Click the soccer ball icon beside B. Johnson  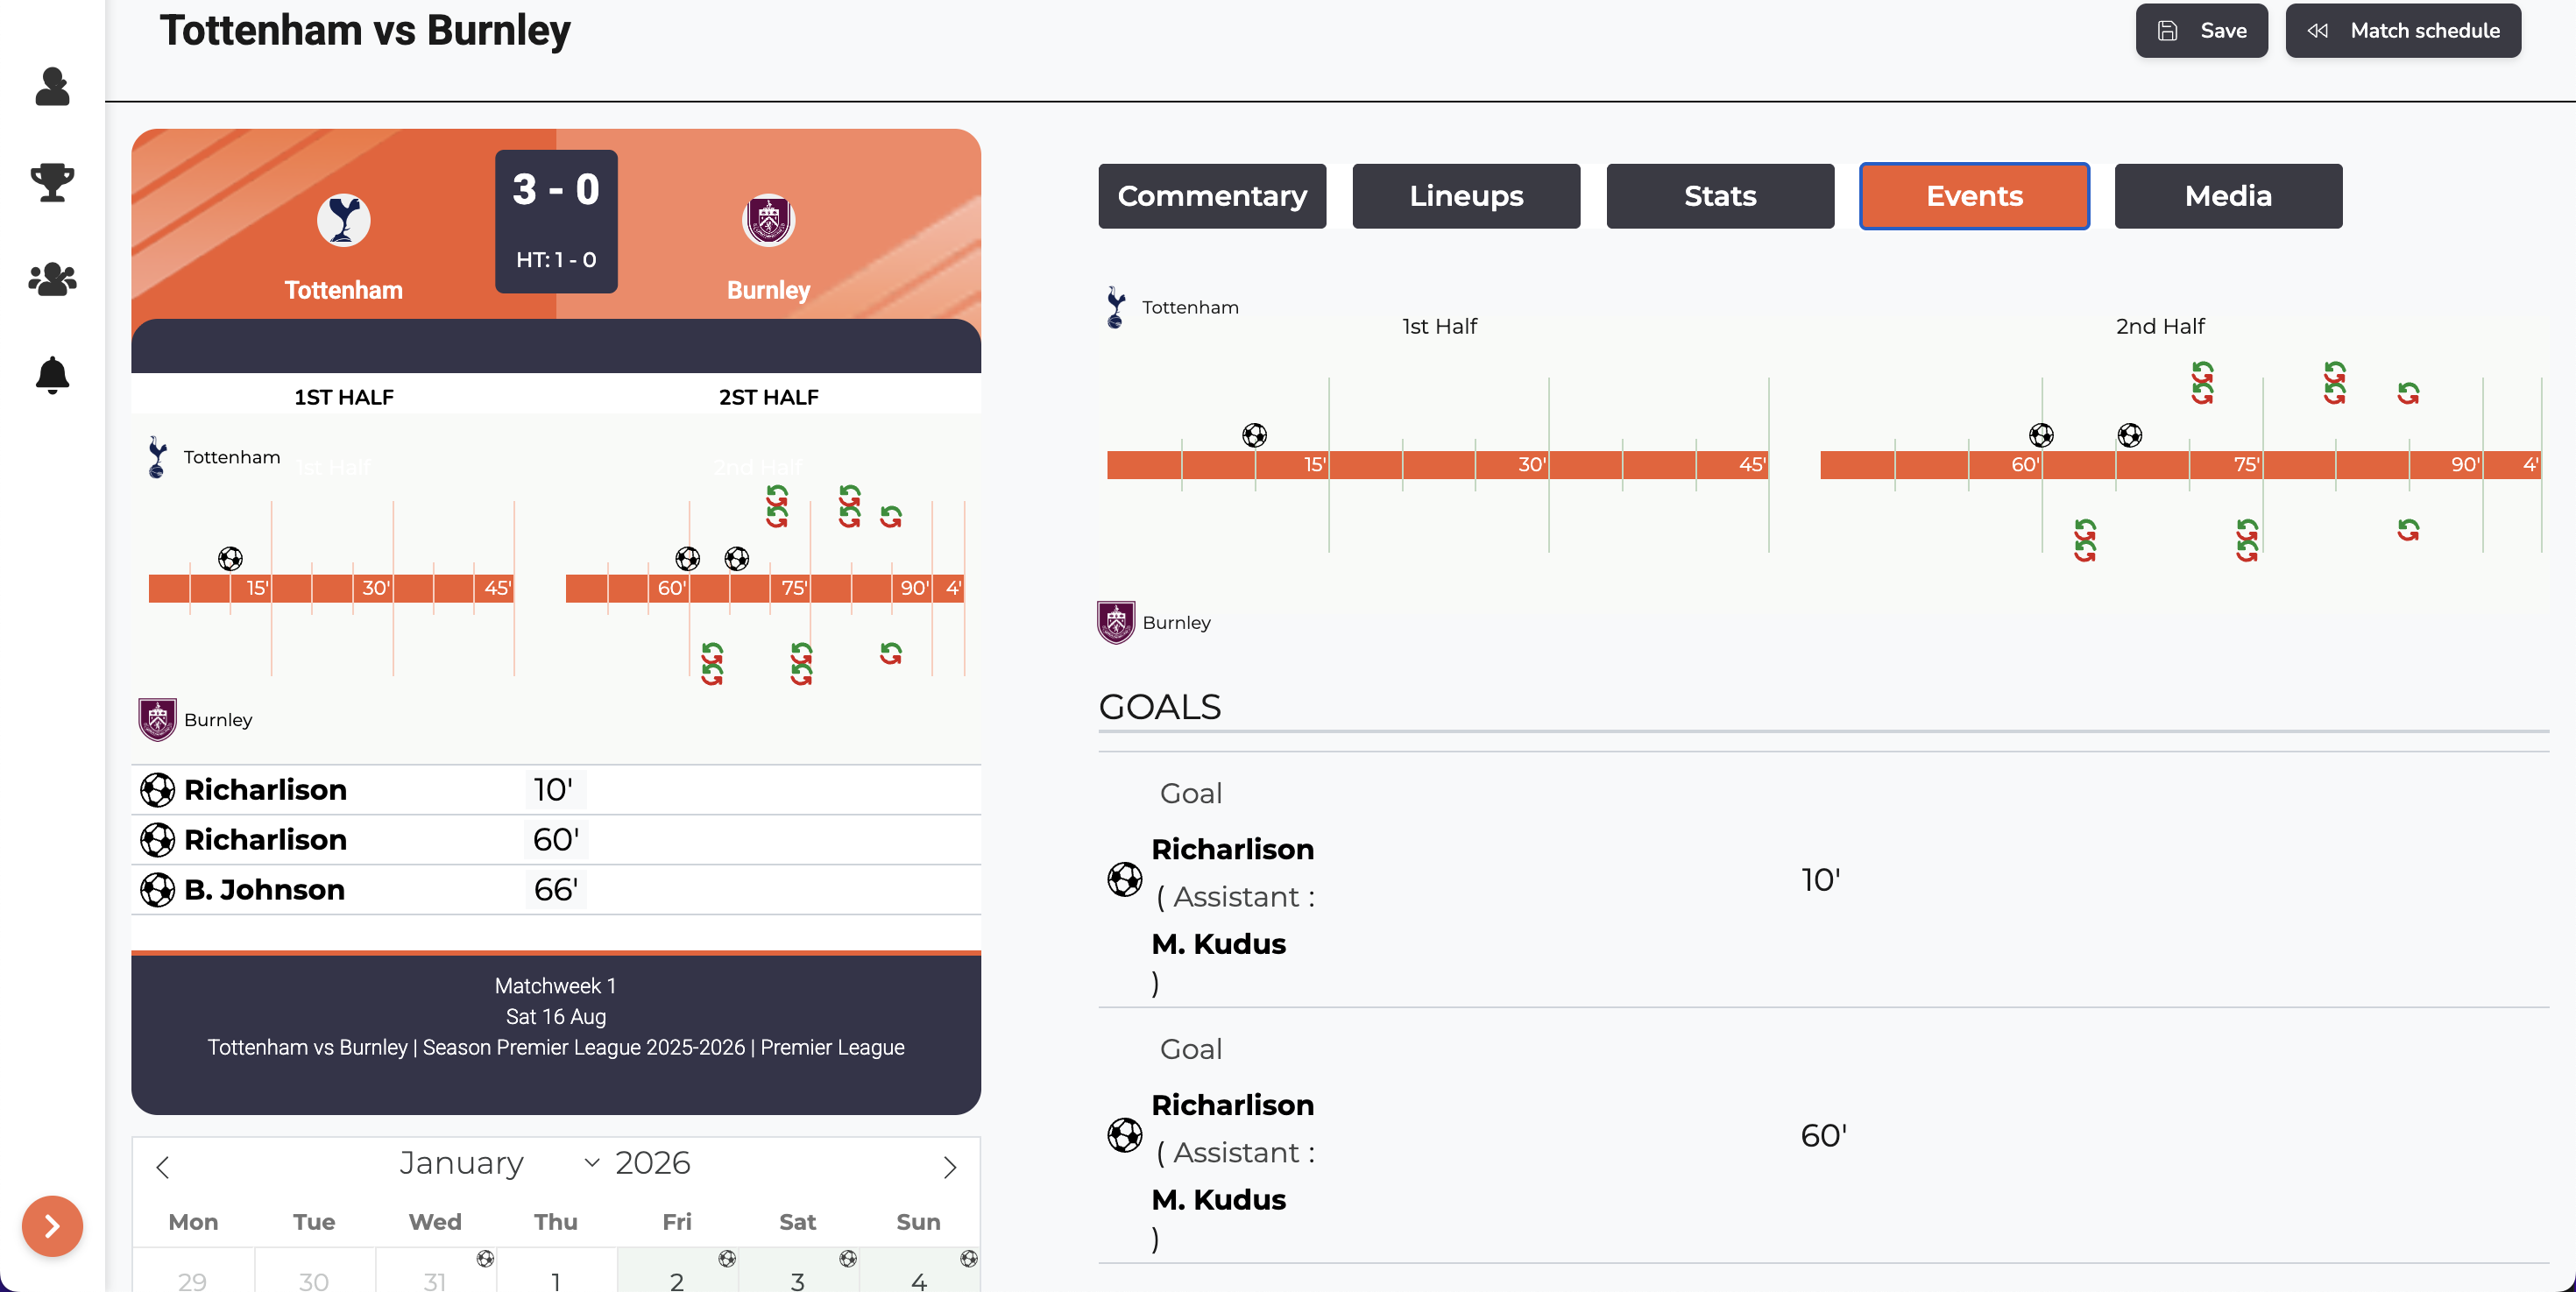[x=157, y=889]
